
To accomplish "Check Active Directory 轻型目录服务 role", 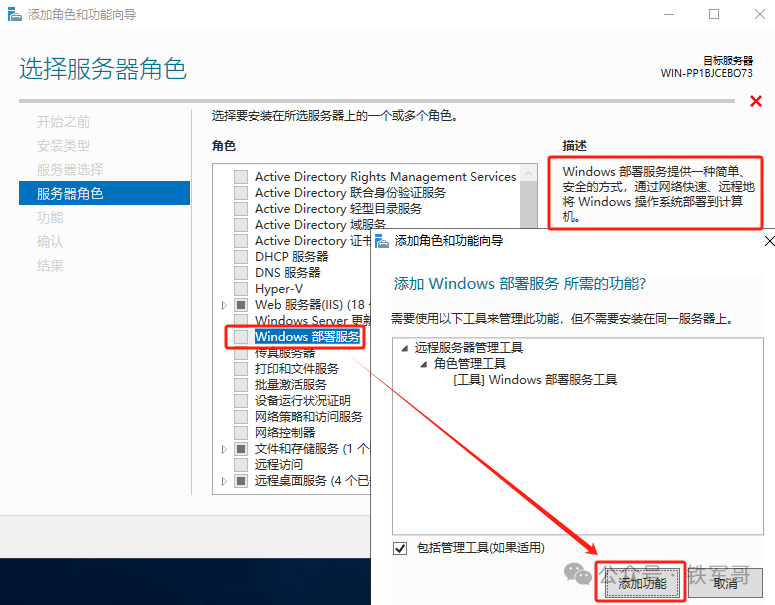I will pyautogui.click(x=241, y=209).
